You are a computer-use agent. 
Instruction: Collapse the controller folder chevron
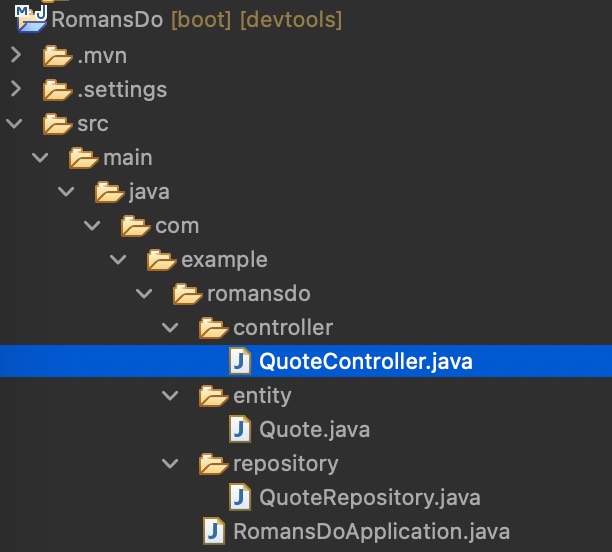(x=171, y=328)
